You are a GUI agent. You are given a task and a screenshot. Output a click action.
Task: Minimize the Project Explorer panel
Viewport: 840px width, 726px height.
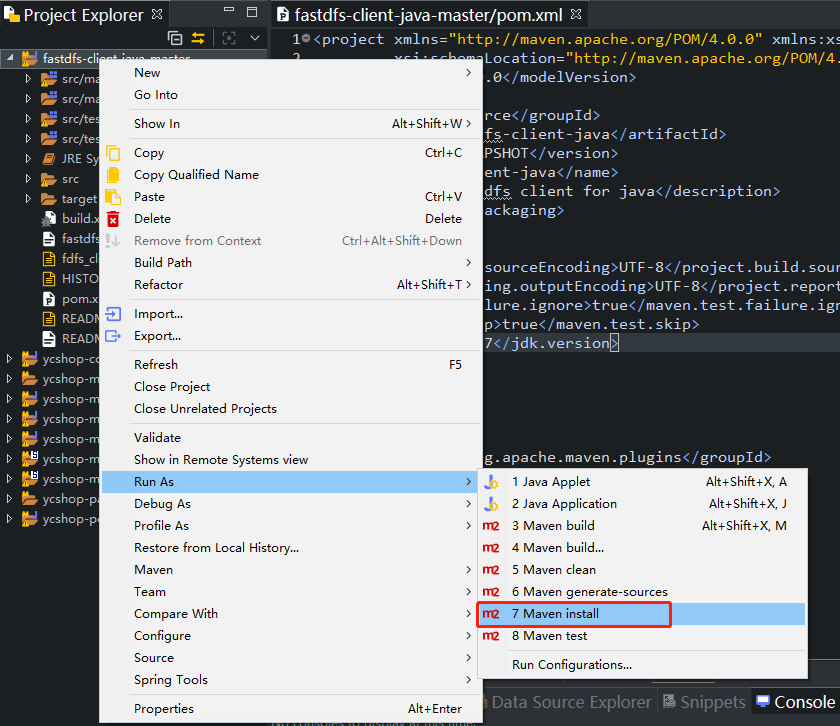(229, 10)
